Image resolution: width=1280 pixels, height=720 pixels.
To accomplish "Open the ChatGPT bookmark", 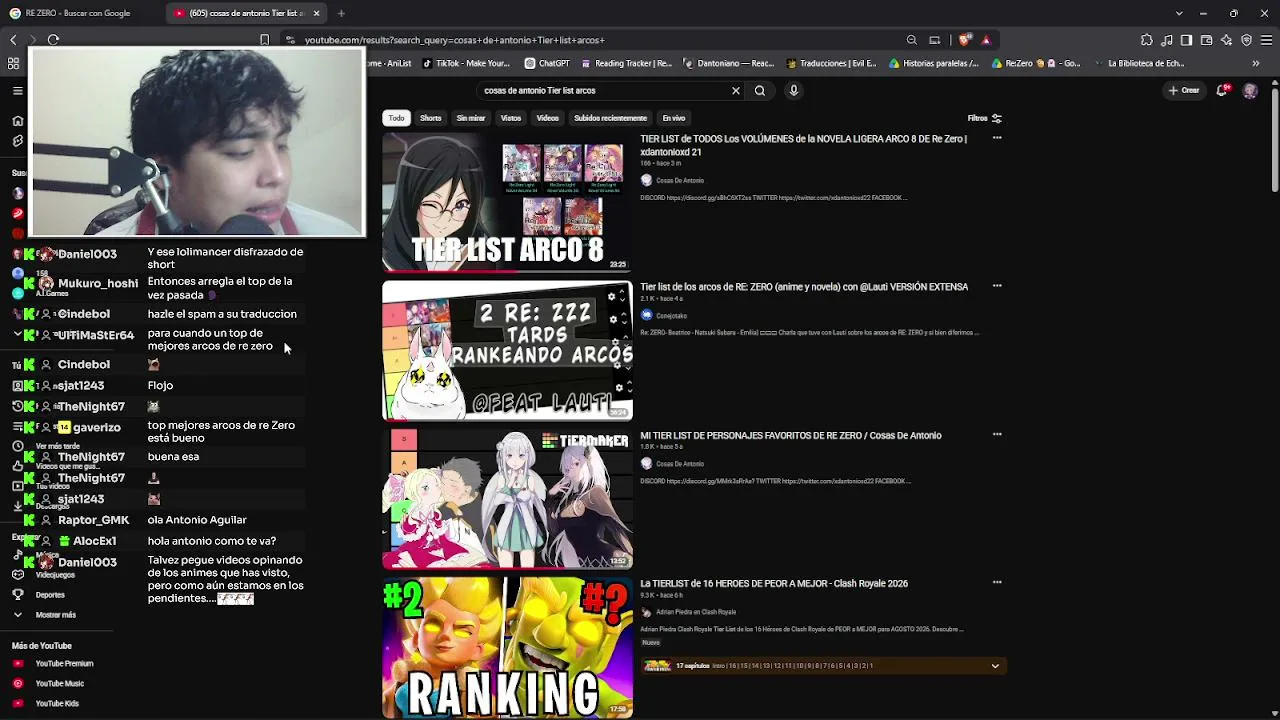I will coord(548,63).
